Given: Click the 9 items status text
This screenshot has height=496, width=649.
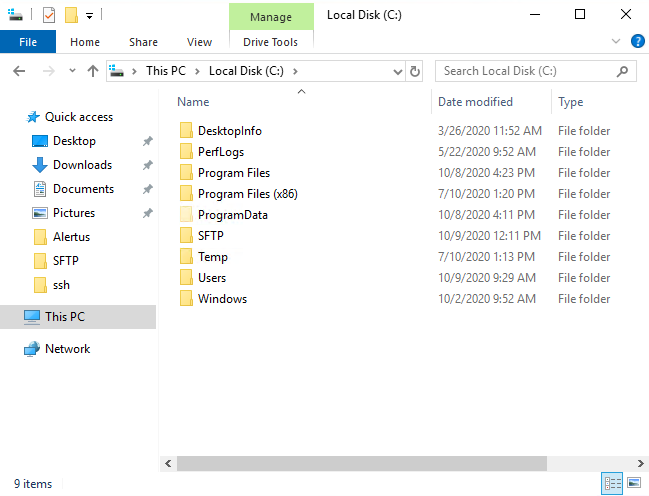Looking at the screenshot, I should coord(33,484).
